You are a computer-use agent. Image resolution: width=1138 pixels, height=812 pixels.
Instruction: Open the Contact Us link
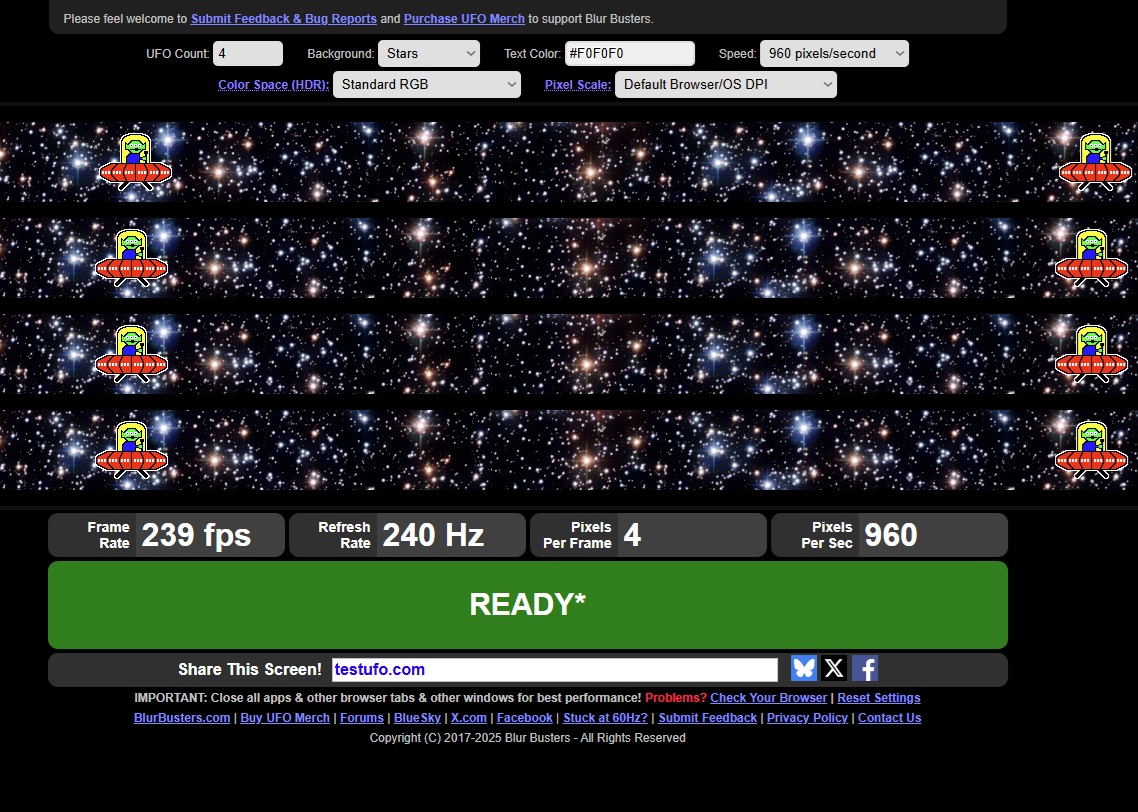(x=890, y=718)
